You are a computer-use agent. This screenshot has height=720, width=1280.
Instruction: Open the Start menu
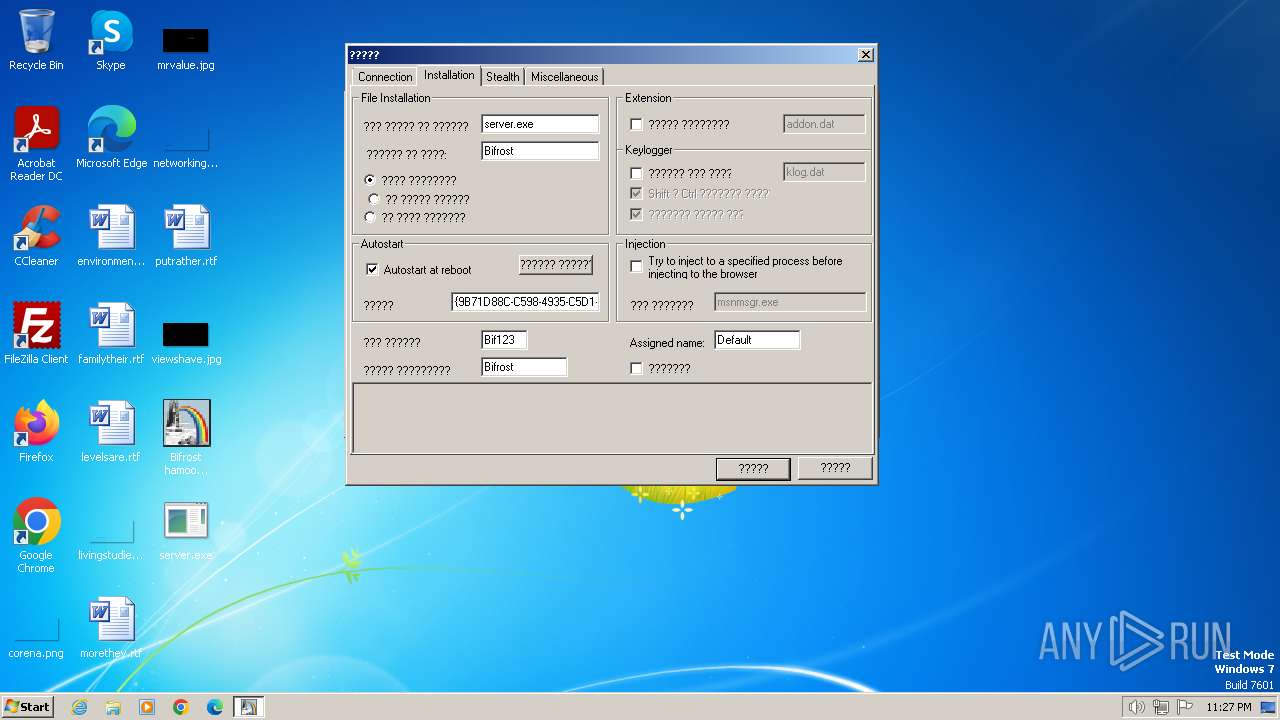coord(27,707)
